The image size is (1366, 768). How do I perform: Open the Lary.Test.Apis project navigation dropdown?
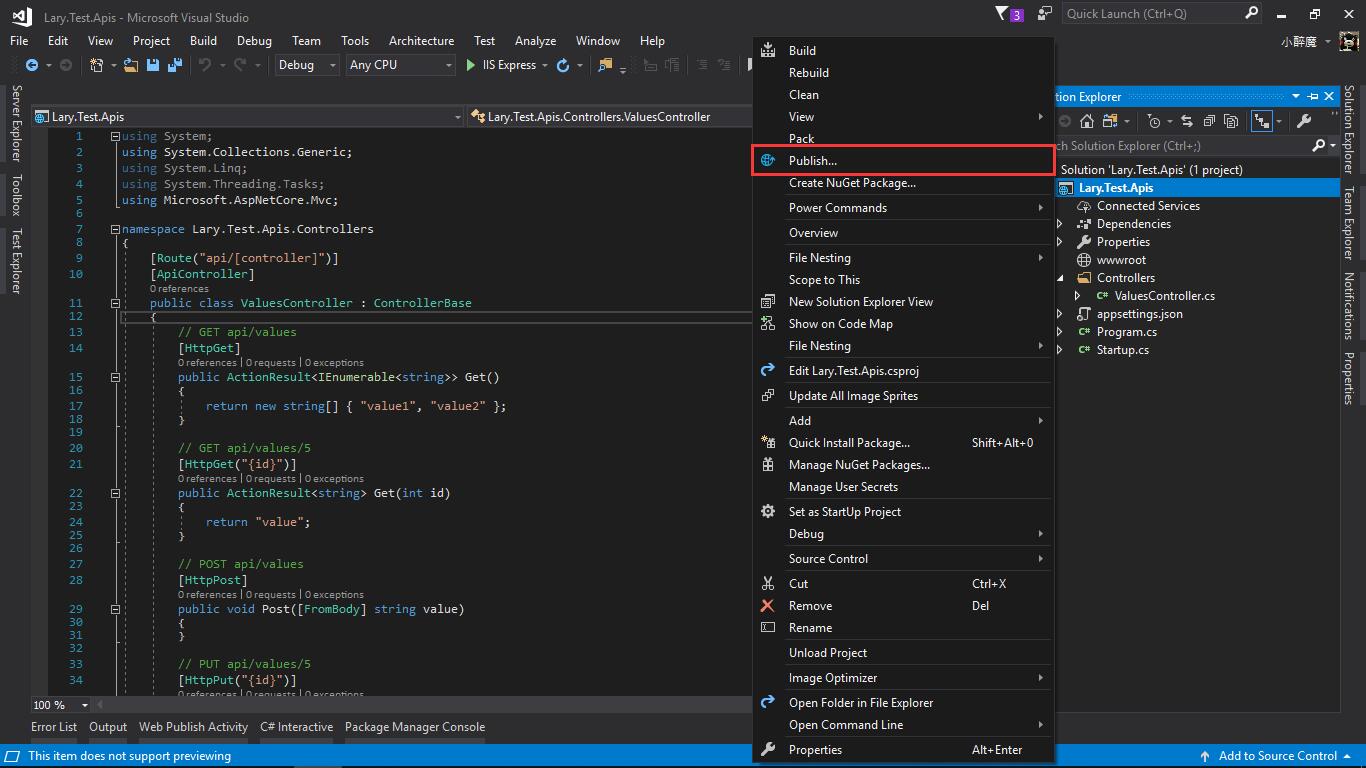click(x=249, y=117)
